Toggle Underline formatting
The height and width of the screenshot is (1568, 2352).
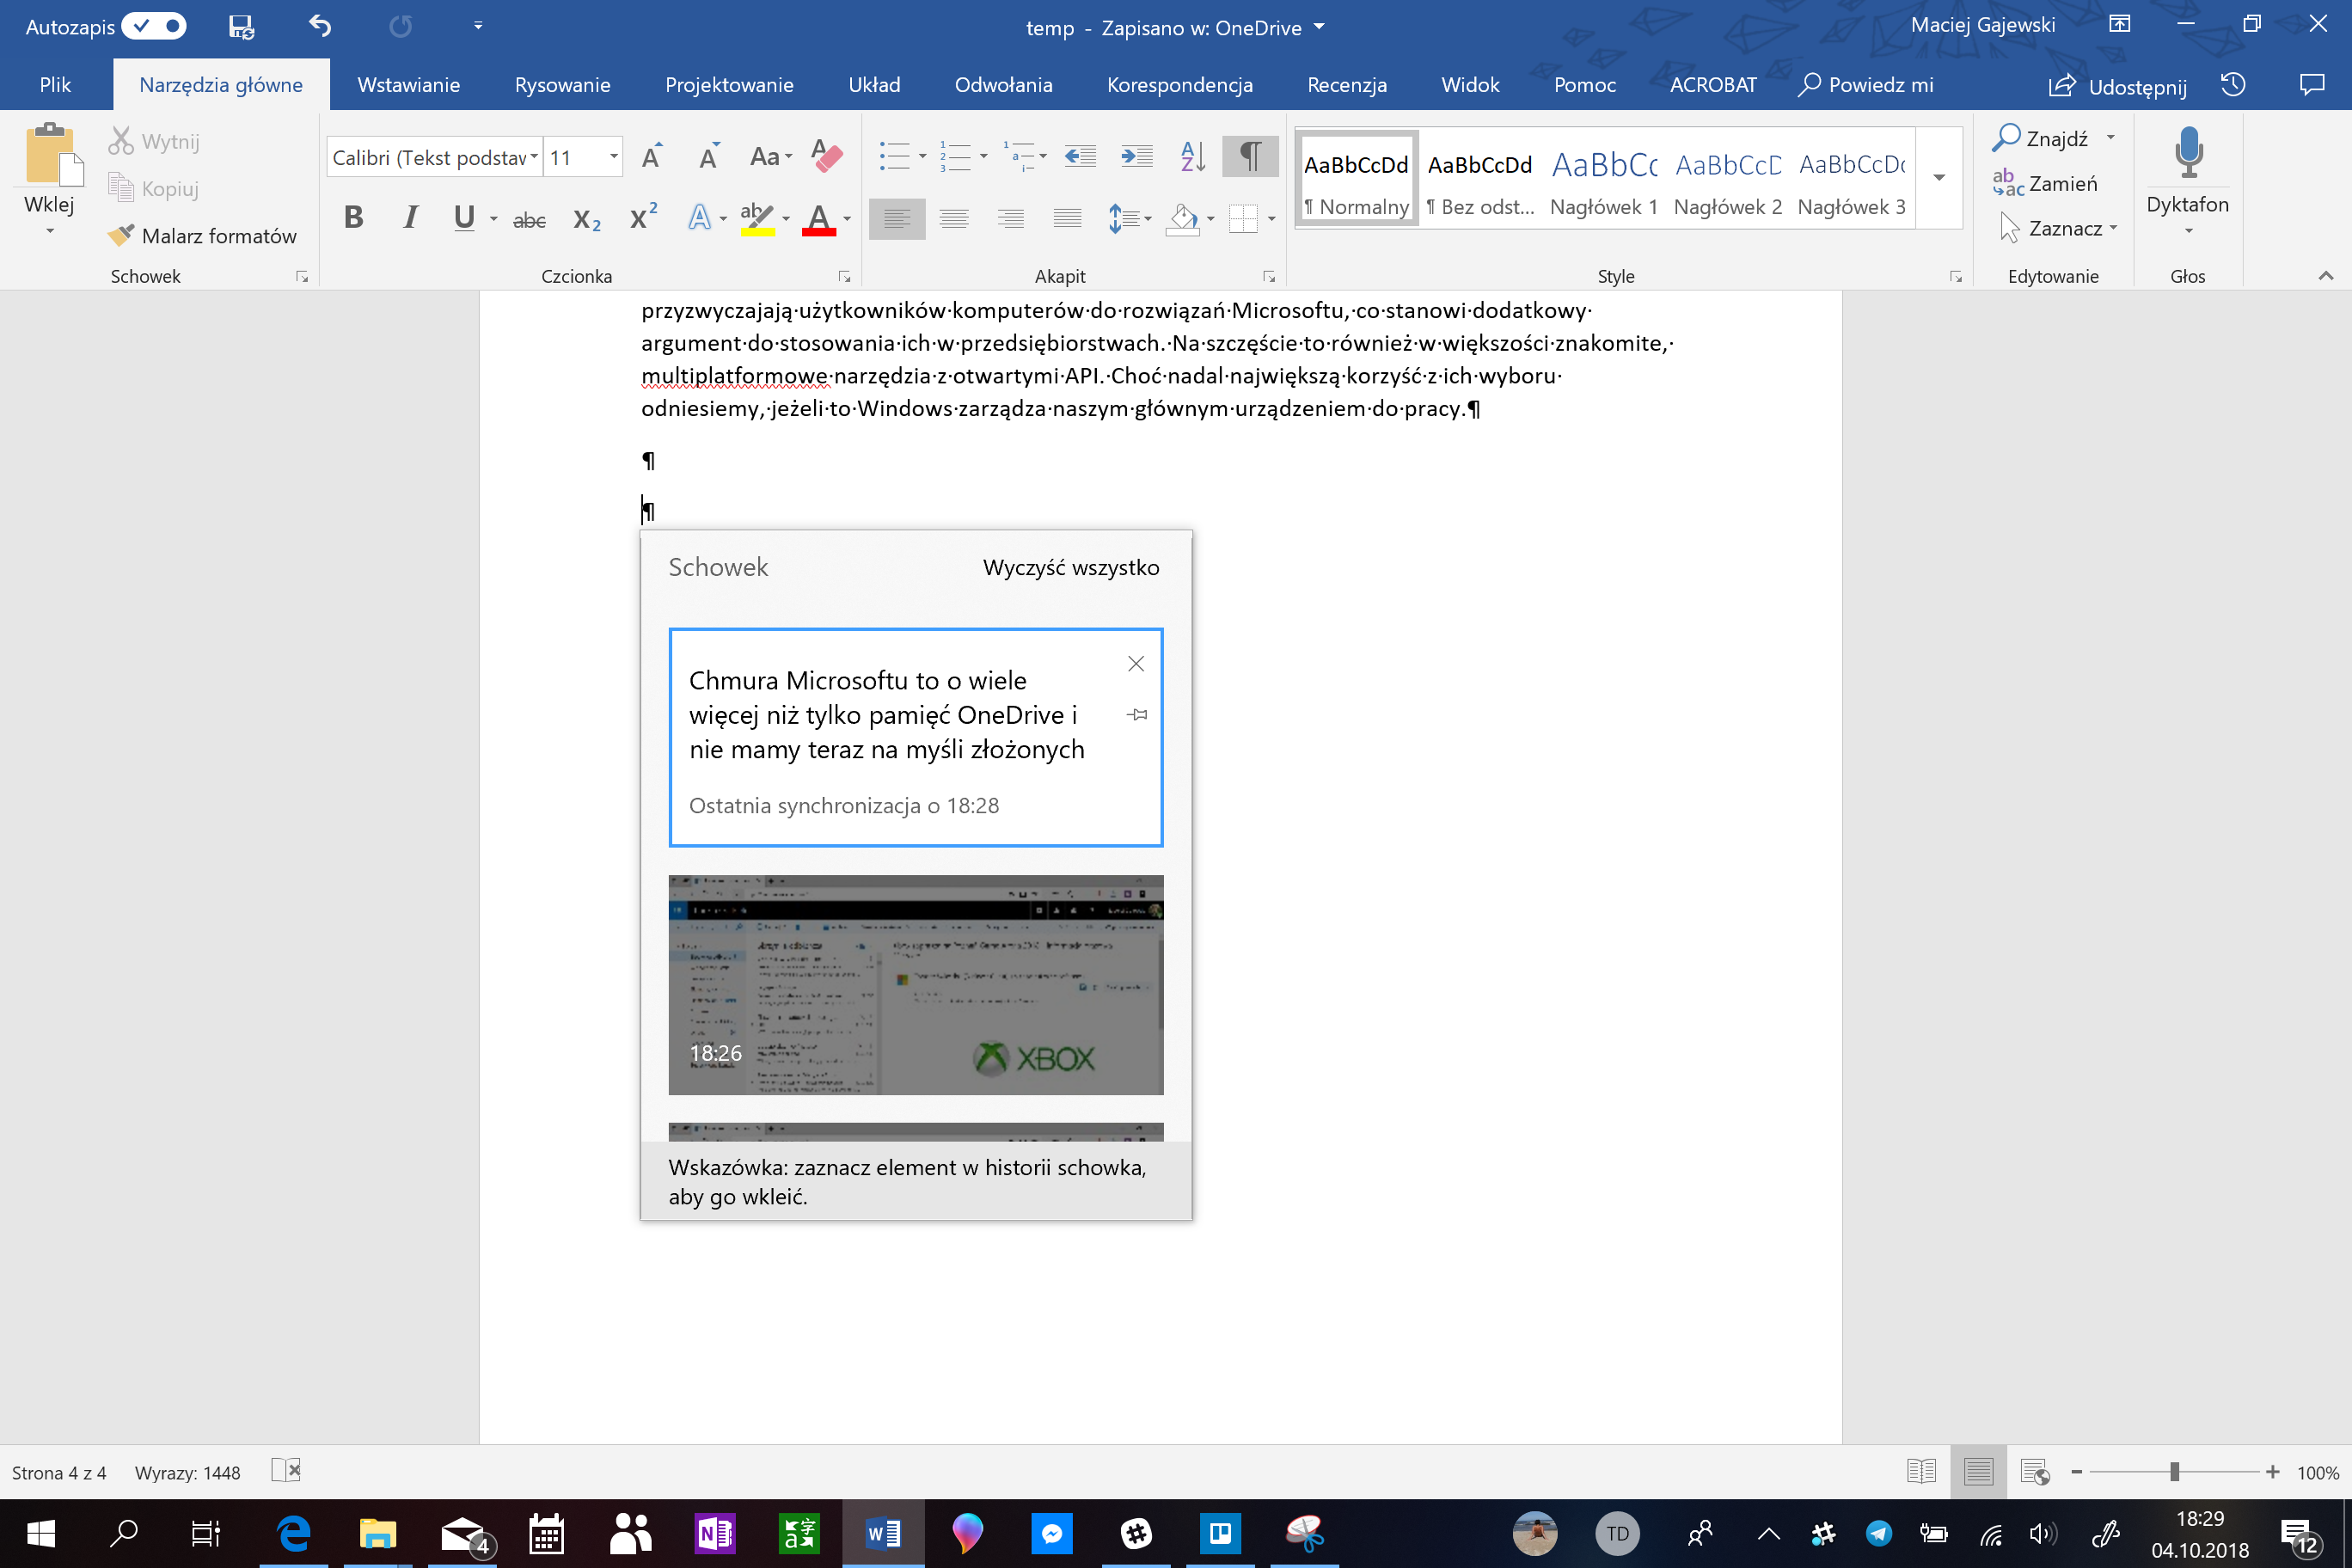click(463, 218)
